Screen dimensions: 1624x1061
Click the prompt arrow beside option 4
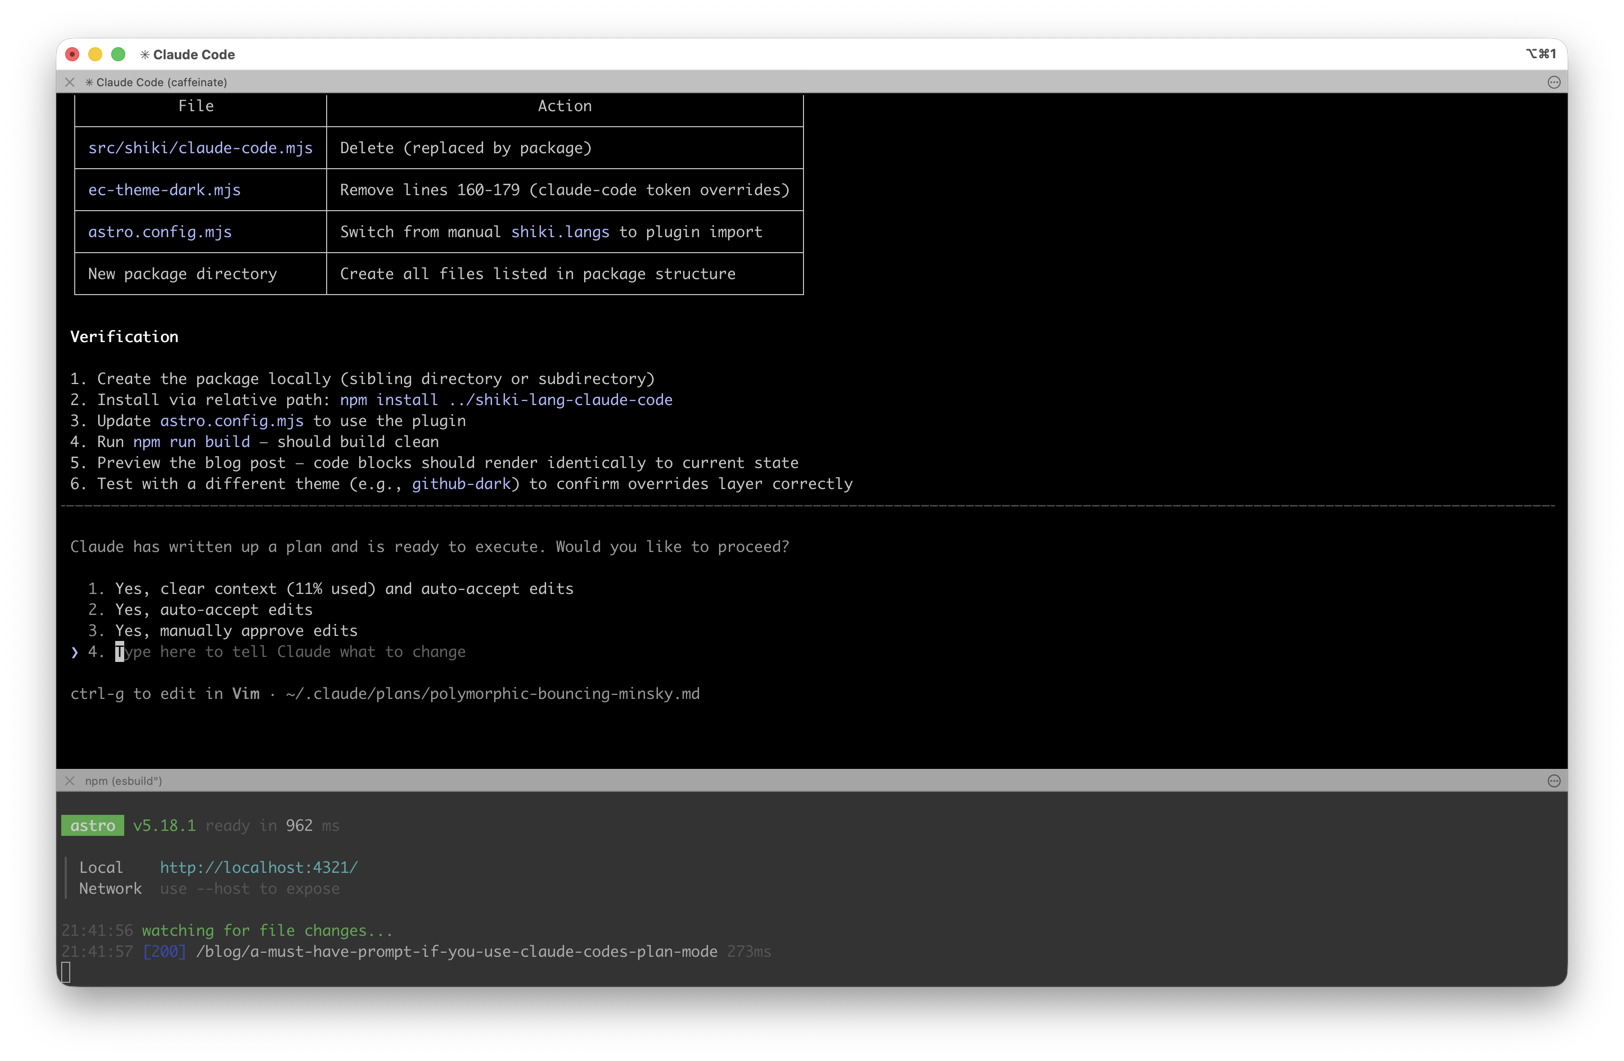(x=75, y=652)
